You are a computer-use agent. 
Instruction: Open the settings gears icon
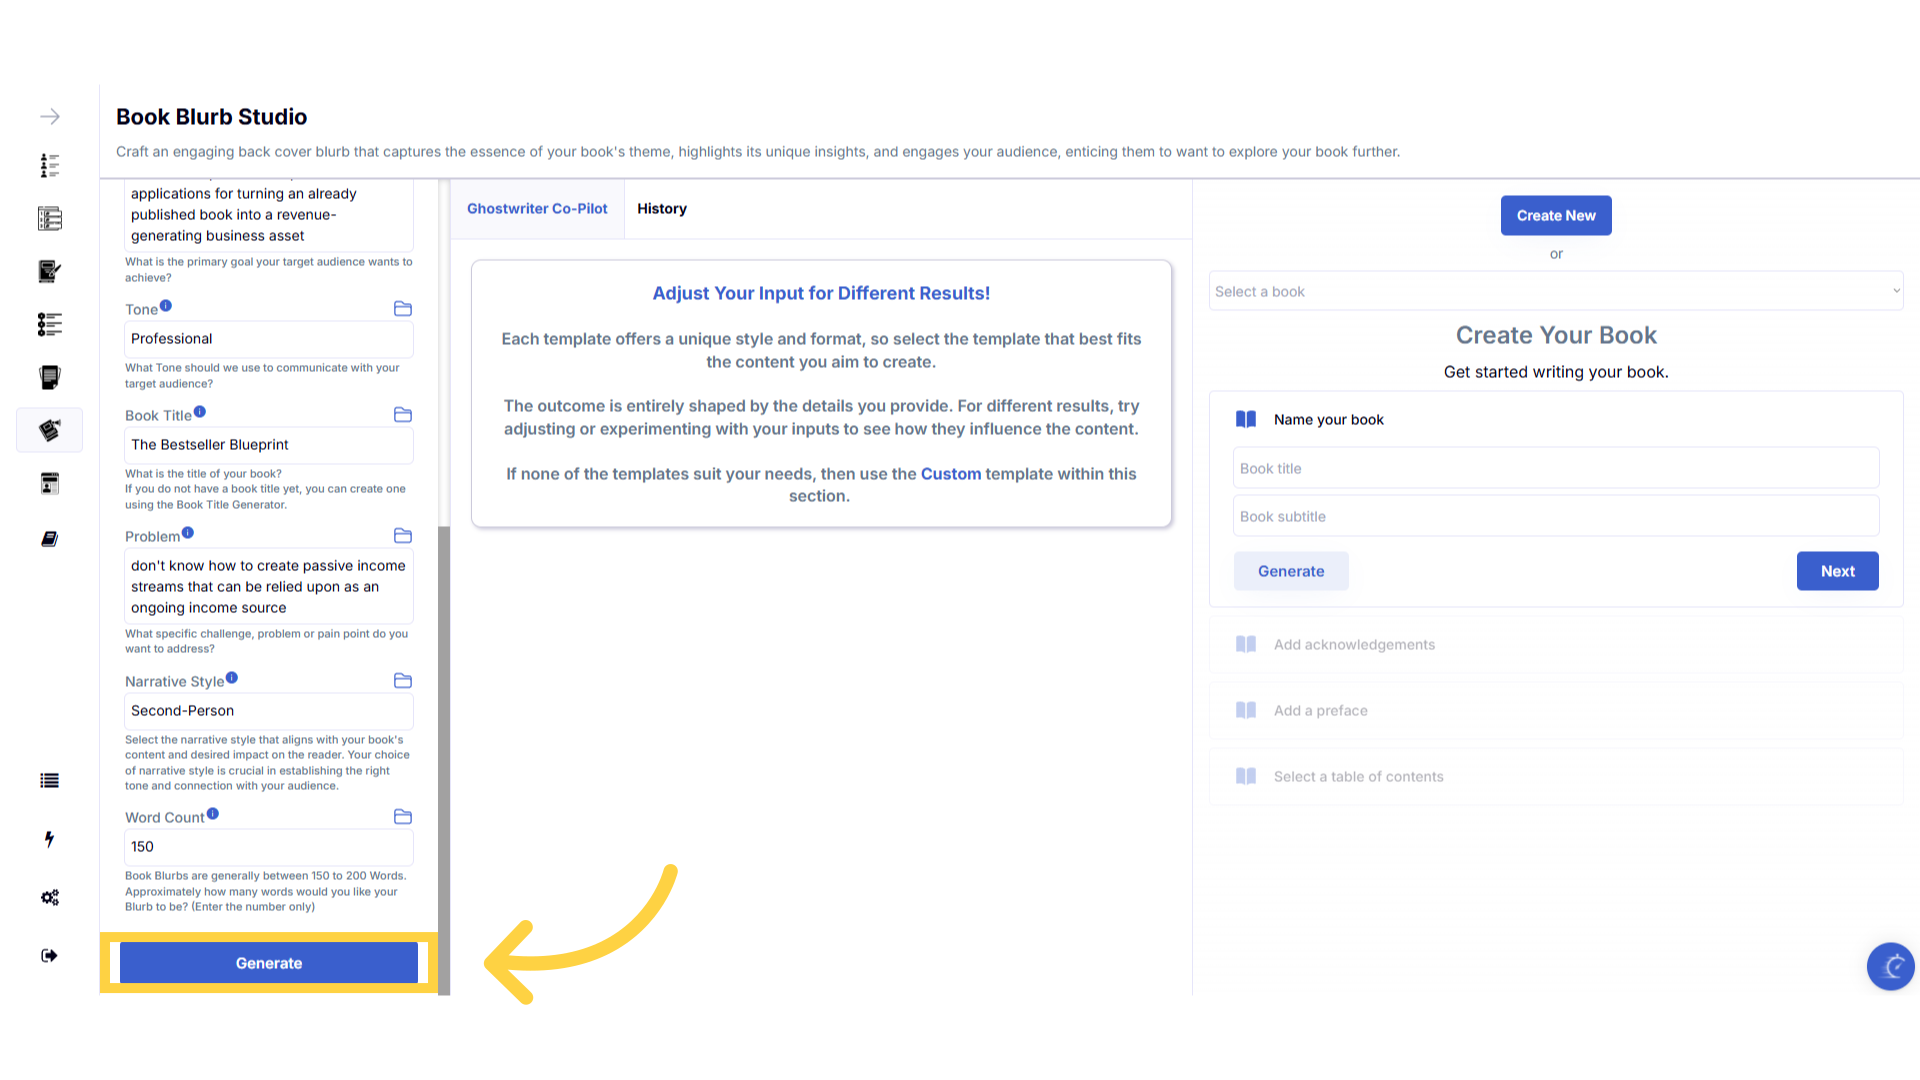(49, 897)
